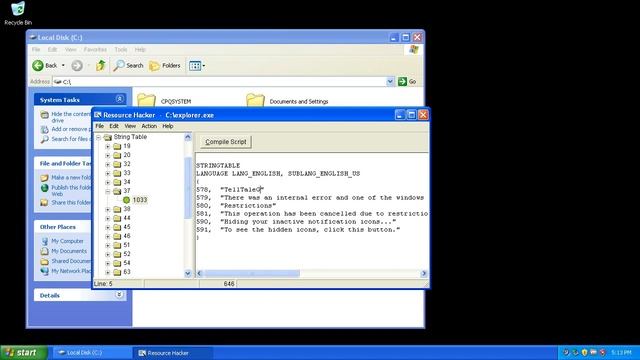640x360 pixels.
Task: Toggle the Folders pane in Explorer toolbar
Action: tap(165, 65)
